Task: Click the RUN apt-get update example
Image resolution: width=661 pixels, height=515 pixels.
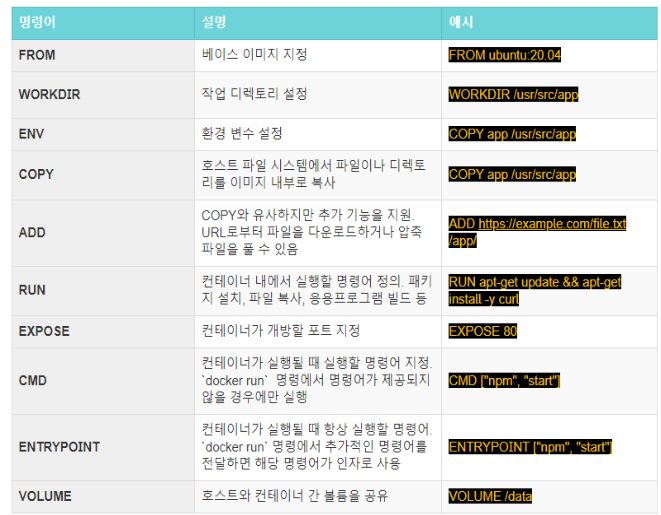Action: 535,290
